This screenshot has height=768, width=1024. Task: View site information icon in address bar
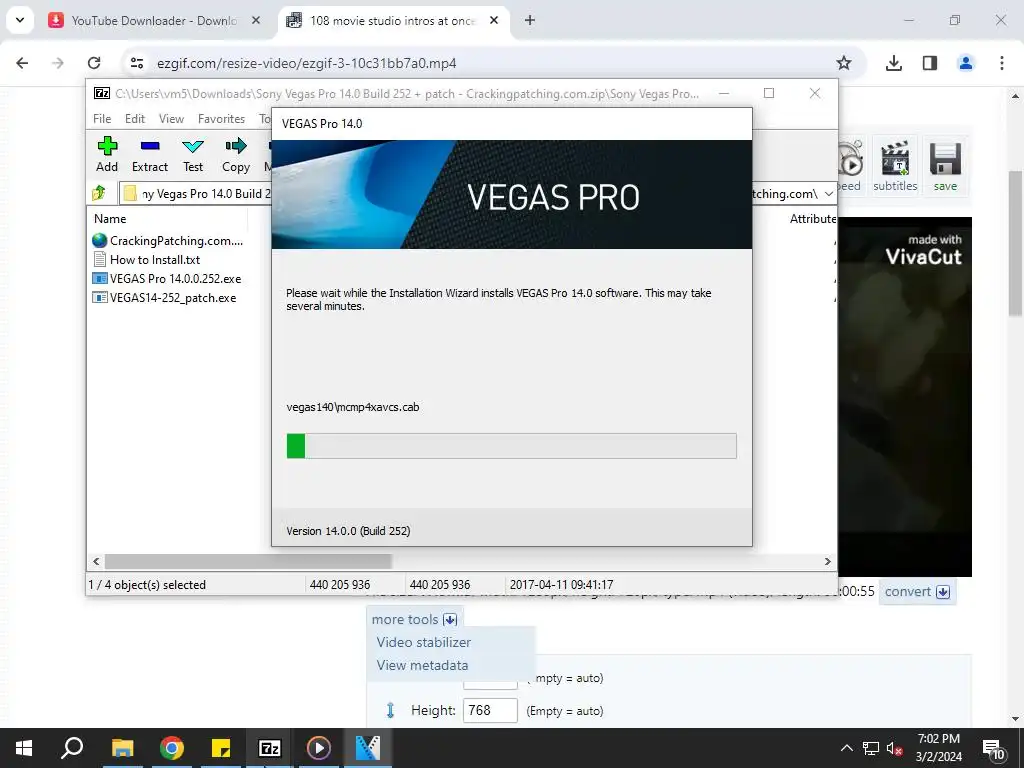tap(136, 63)
